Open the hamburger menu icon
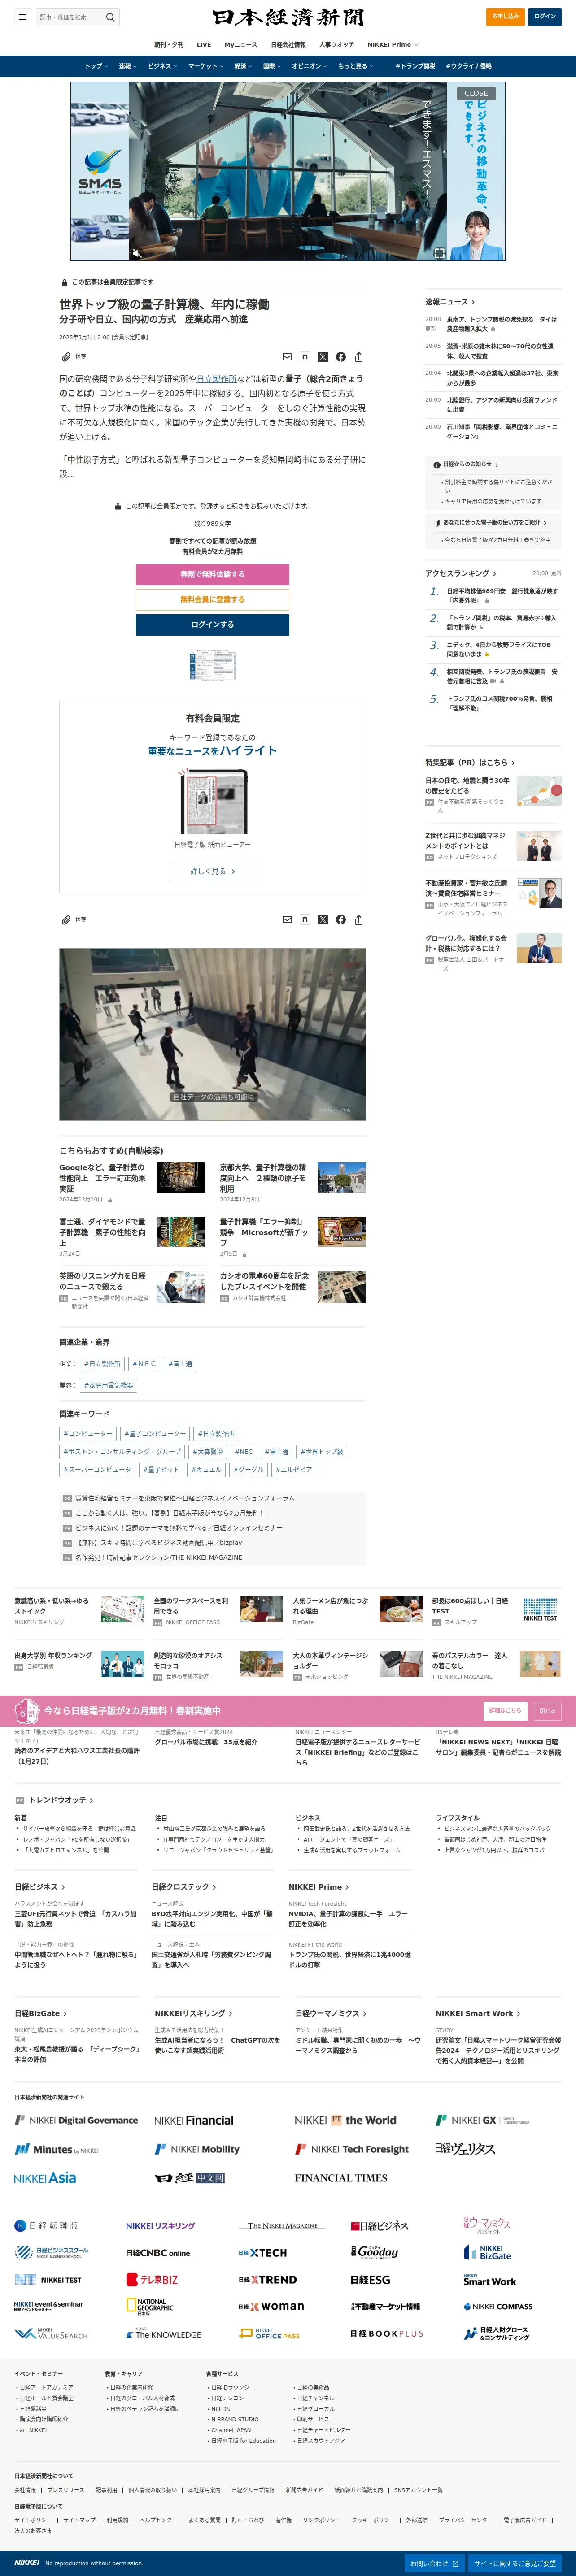This screenshot has height=2576, width=576. pos(22,17)
